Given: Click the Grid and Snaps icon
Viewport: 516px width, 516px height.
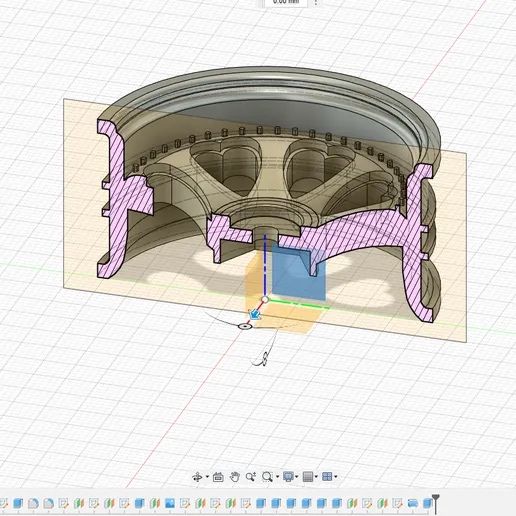Looking at the screenshot, I should point(308,477).
